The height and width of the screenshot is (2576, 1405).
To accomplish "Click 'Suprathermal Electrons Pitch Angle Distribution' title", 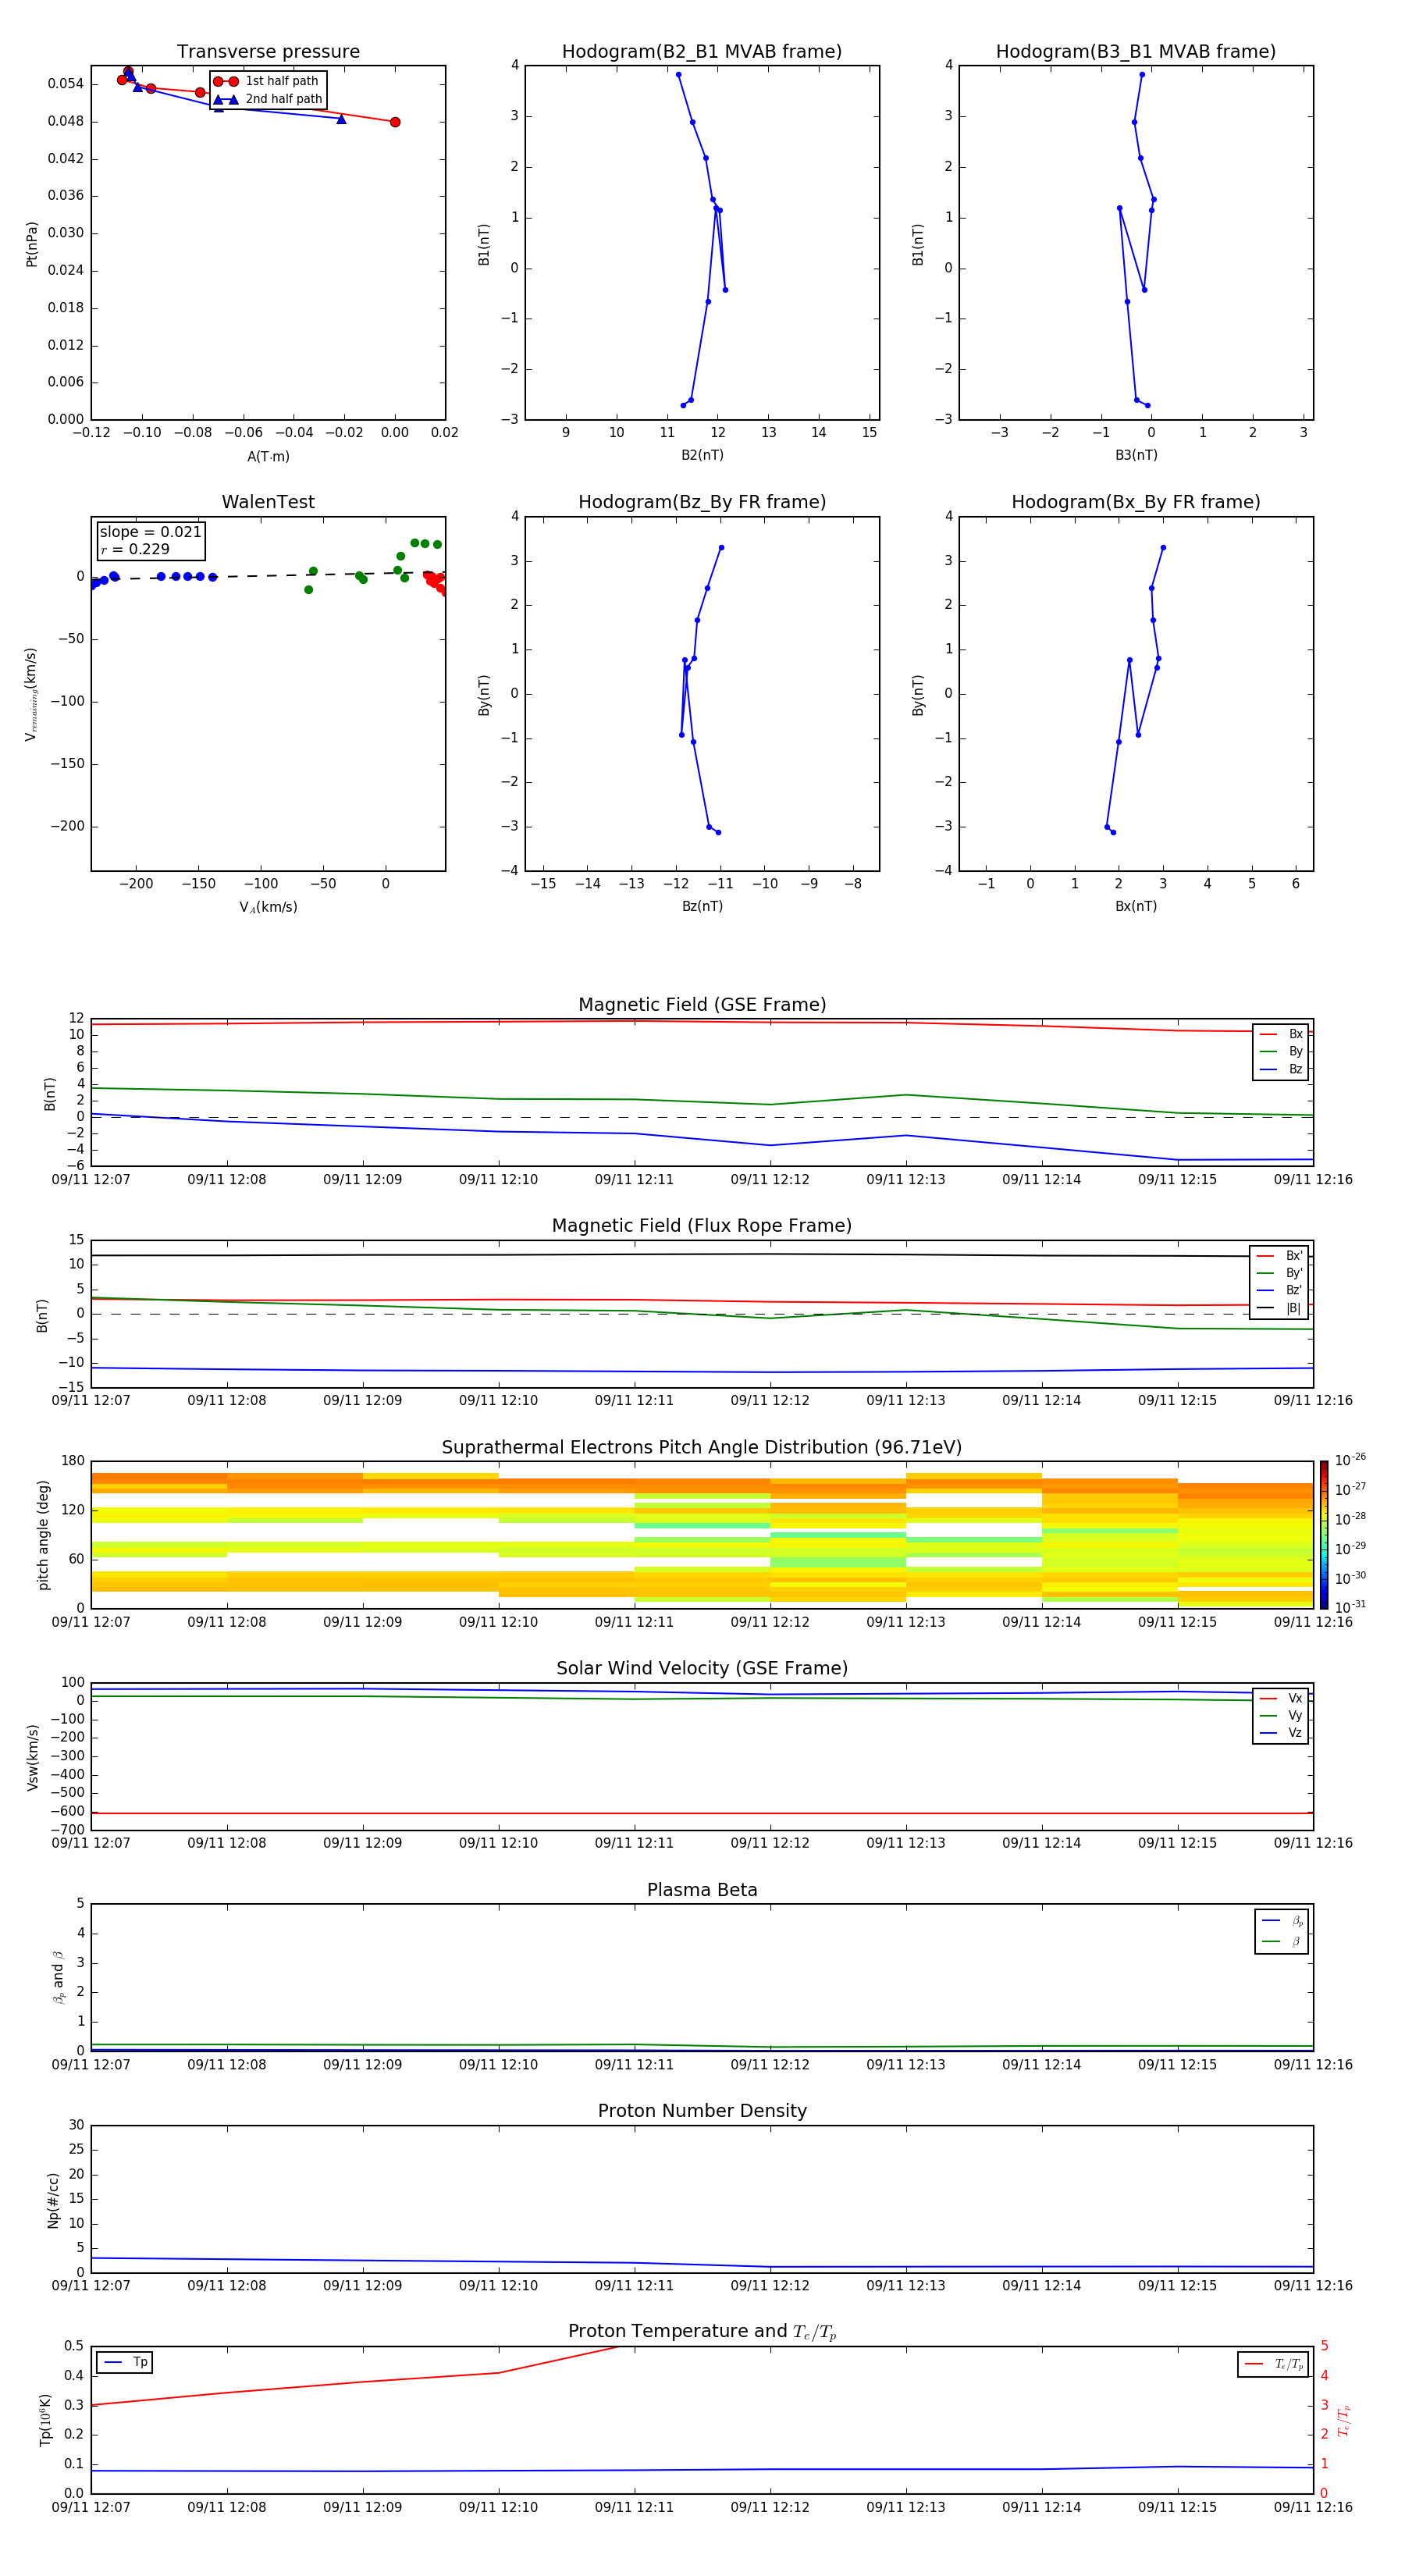I will tap(702, 1448).
